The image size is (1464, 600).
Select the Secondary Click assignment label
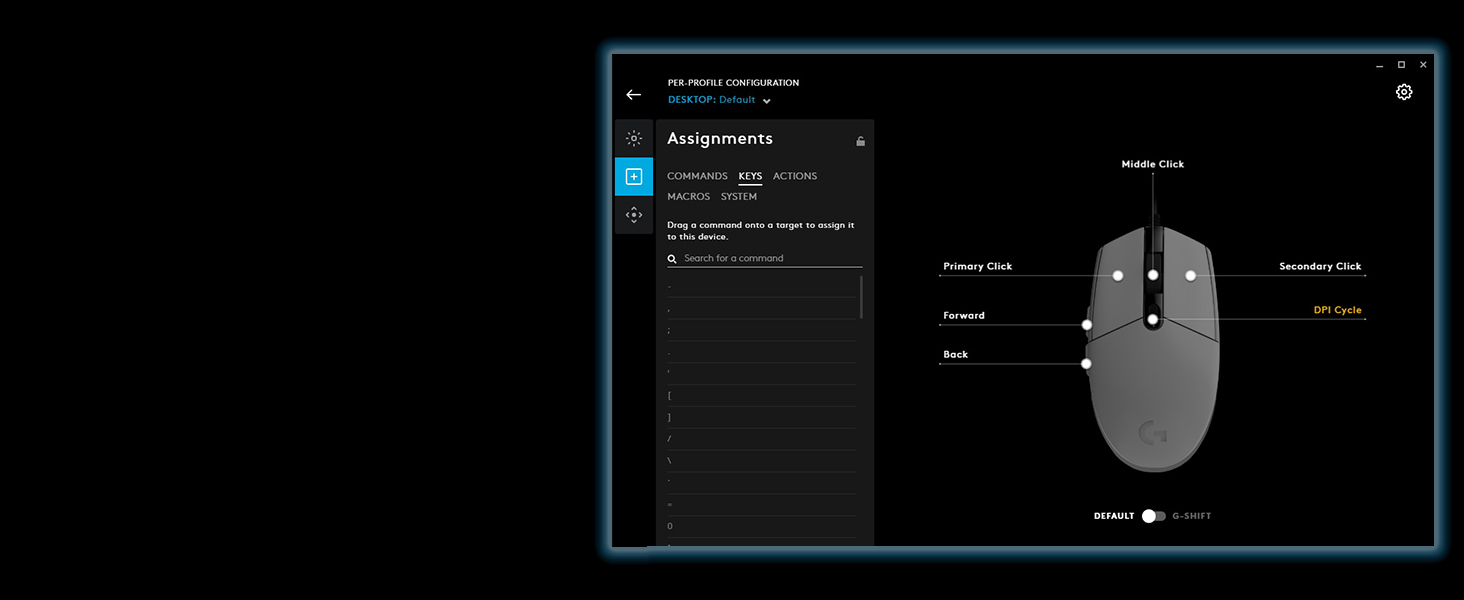[1320, 267]
